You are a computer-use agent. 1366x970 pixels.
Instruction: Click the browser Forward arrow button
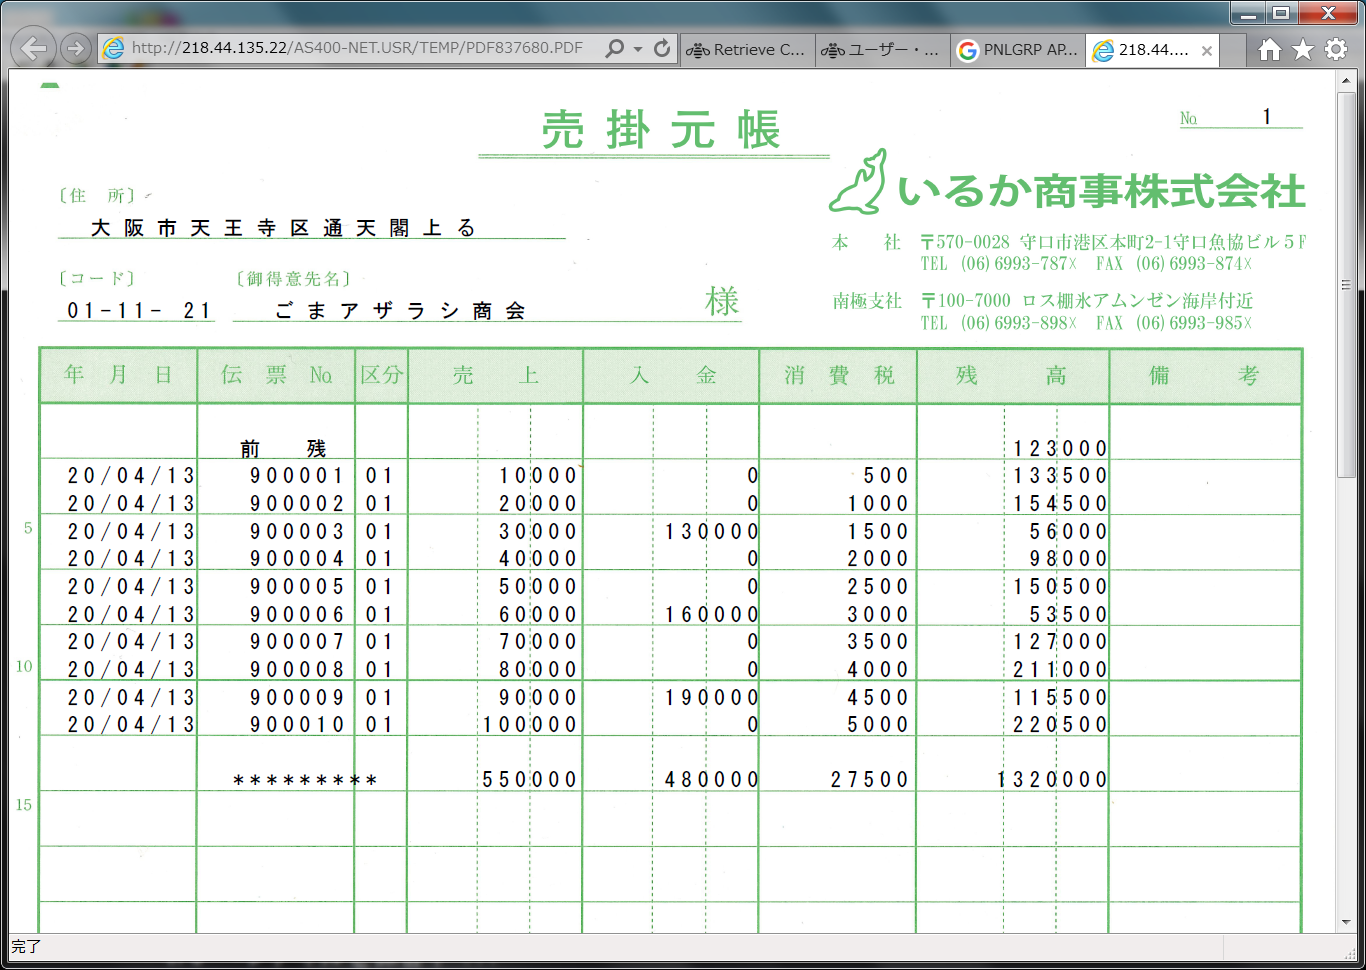point(75,49)
